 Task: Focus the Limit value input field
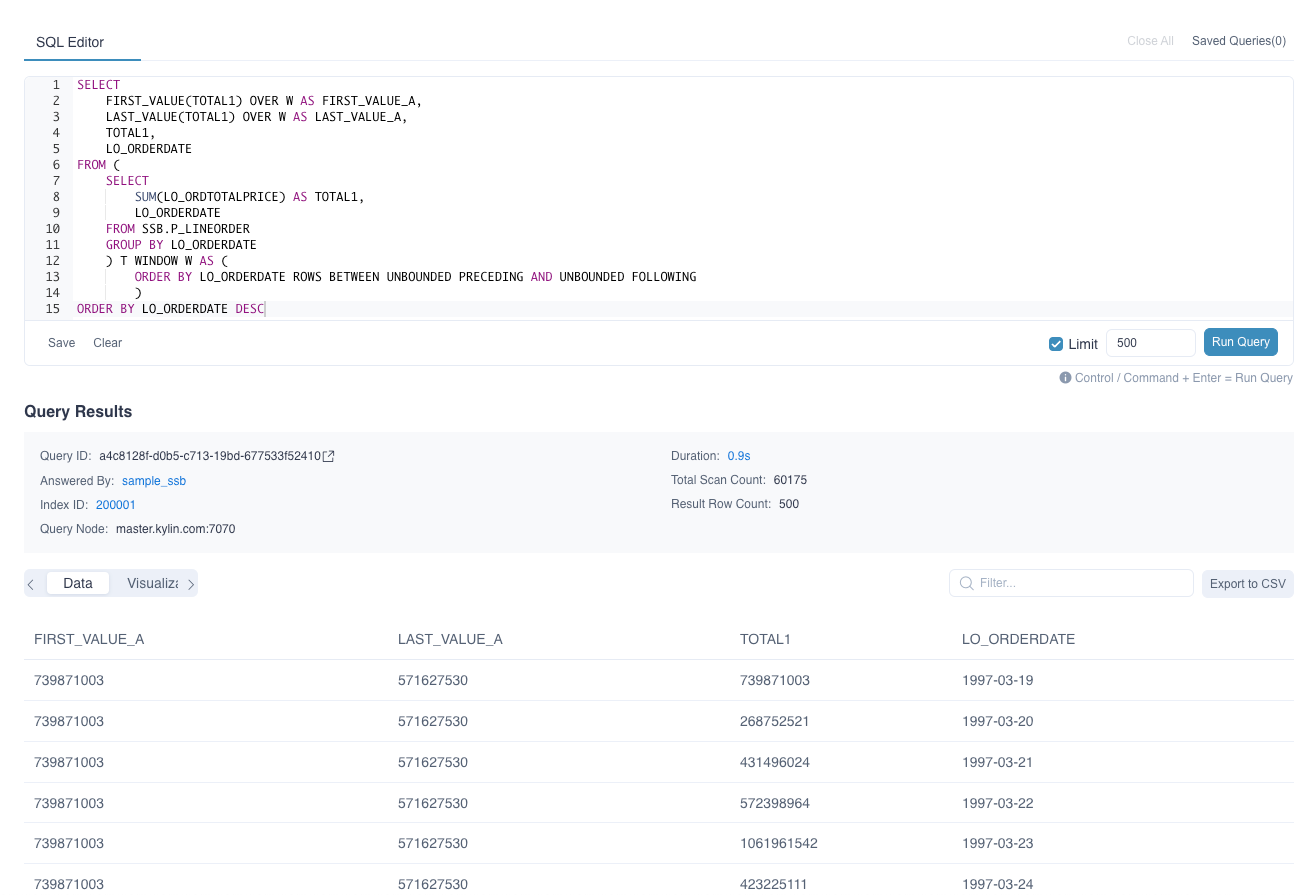point(1150,343)
